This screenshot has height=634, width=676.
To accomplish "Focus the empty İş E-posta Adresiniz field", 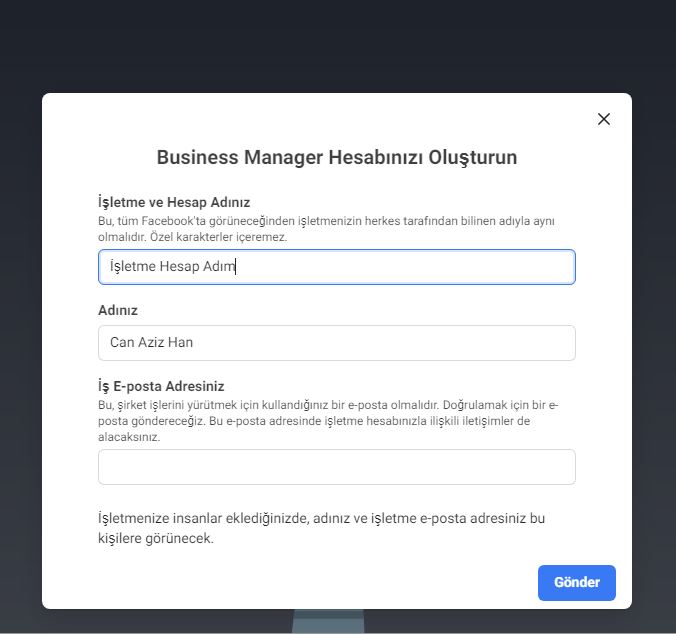I will coord(337,467).
